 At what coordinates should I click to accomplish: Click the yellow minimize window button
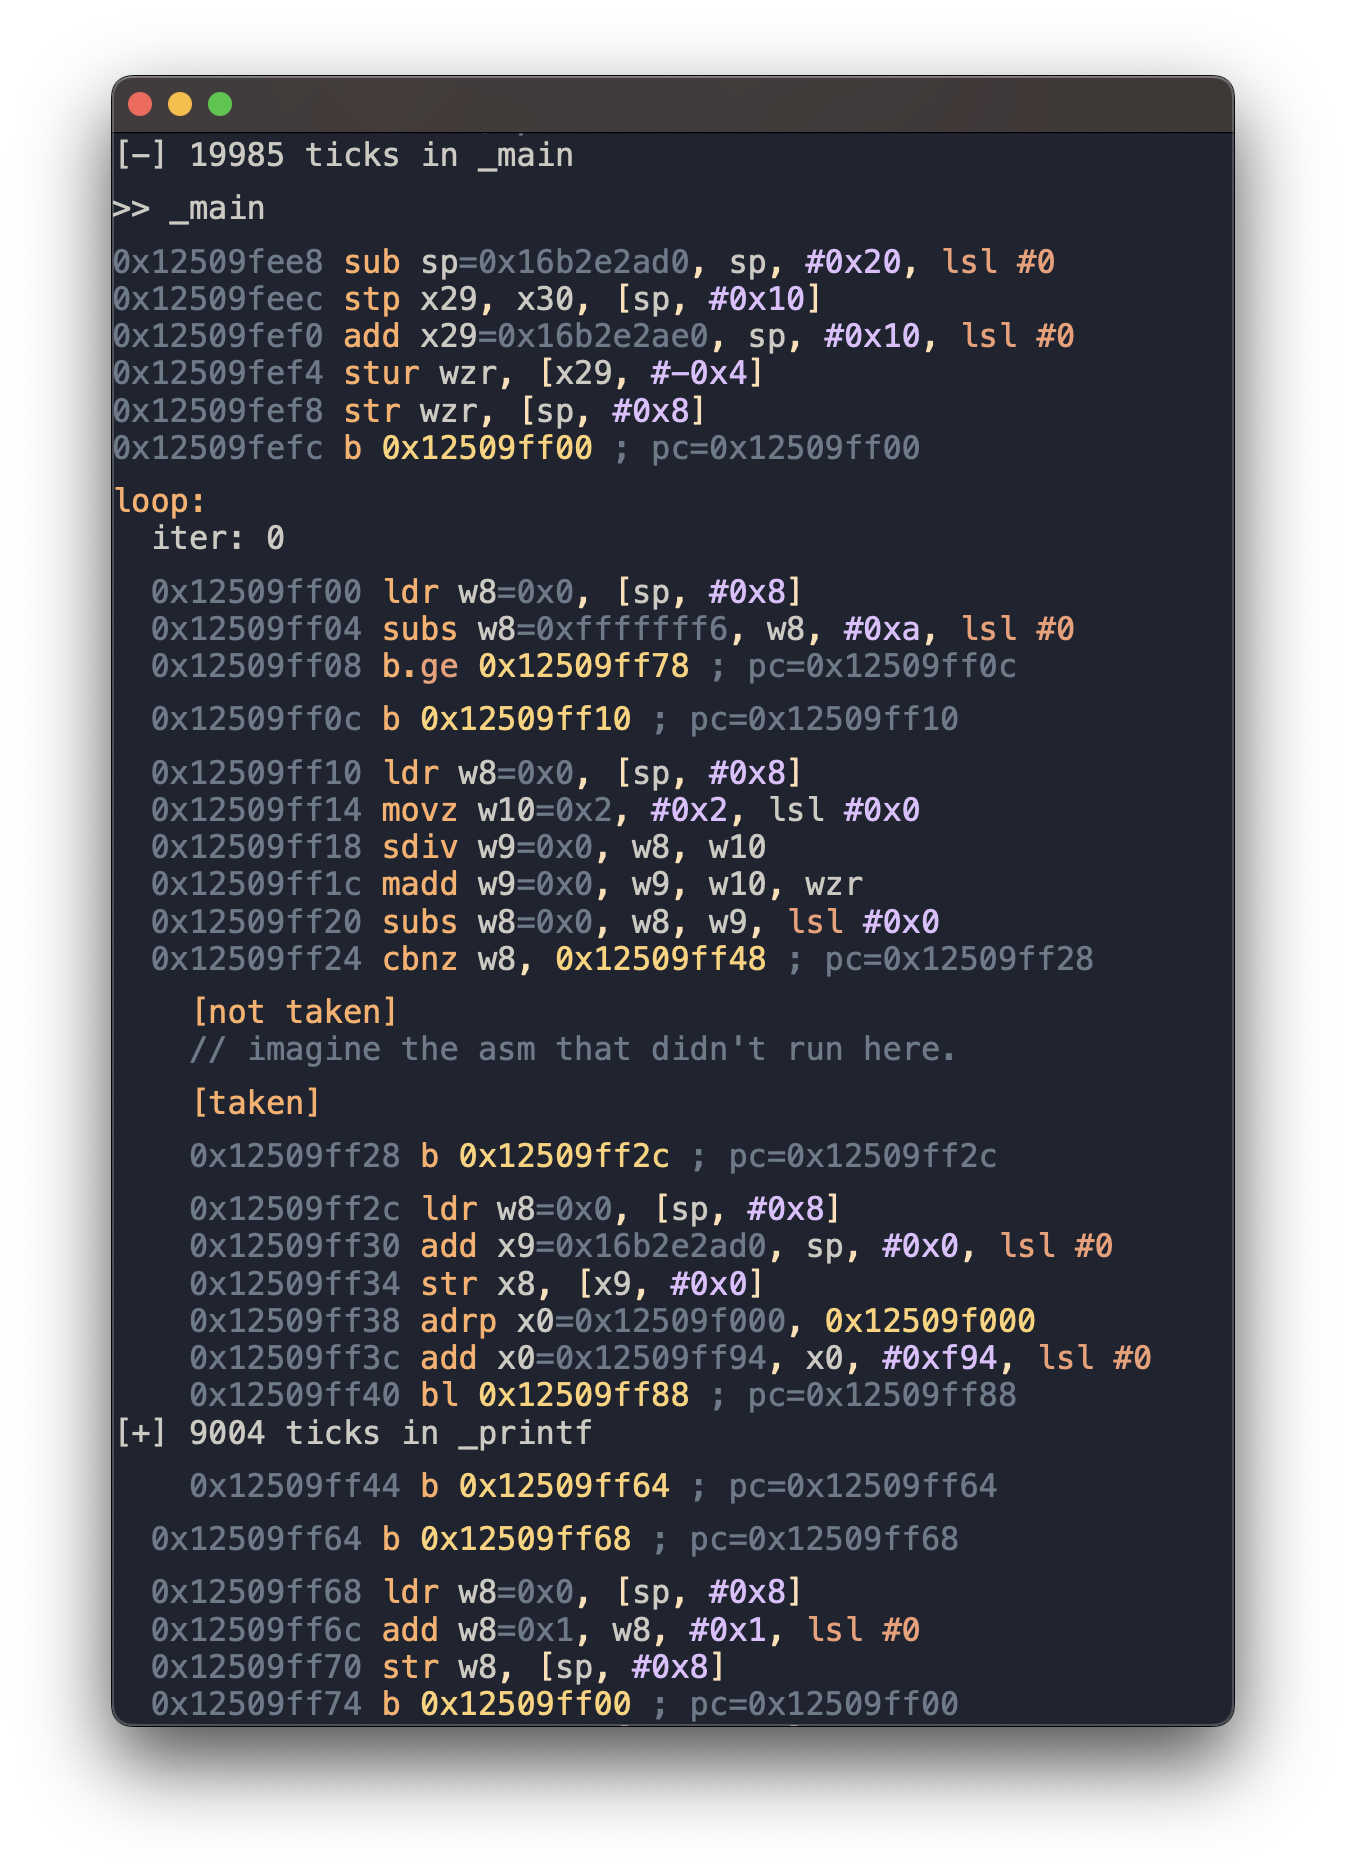(x=180, y=104)
